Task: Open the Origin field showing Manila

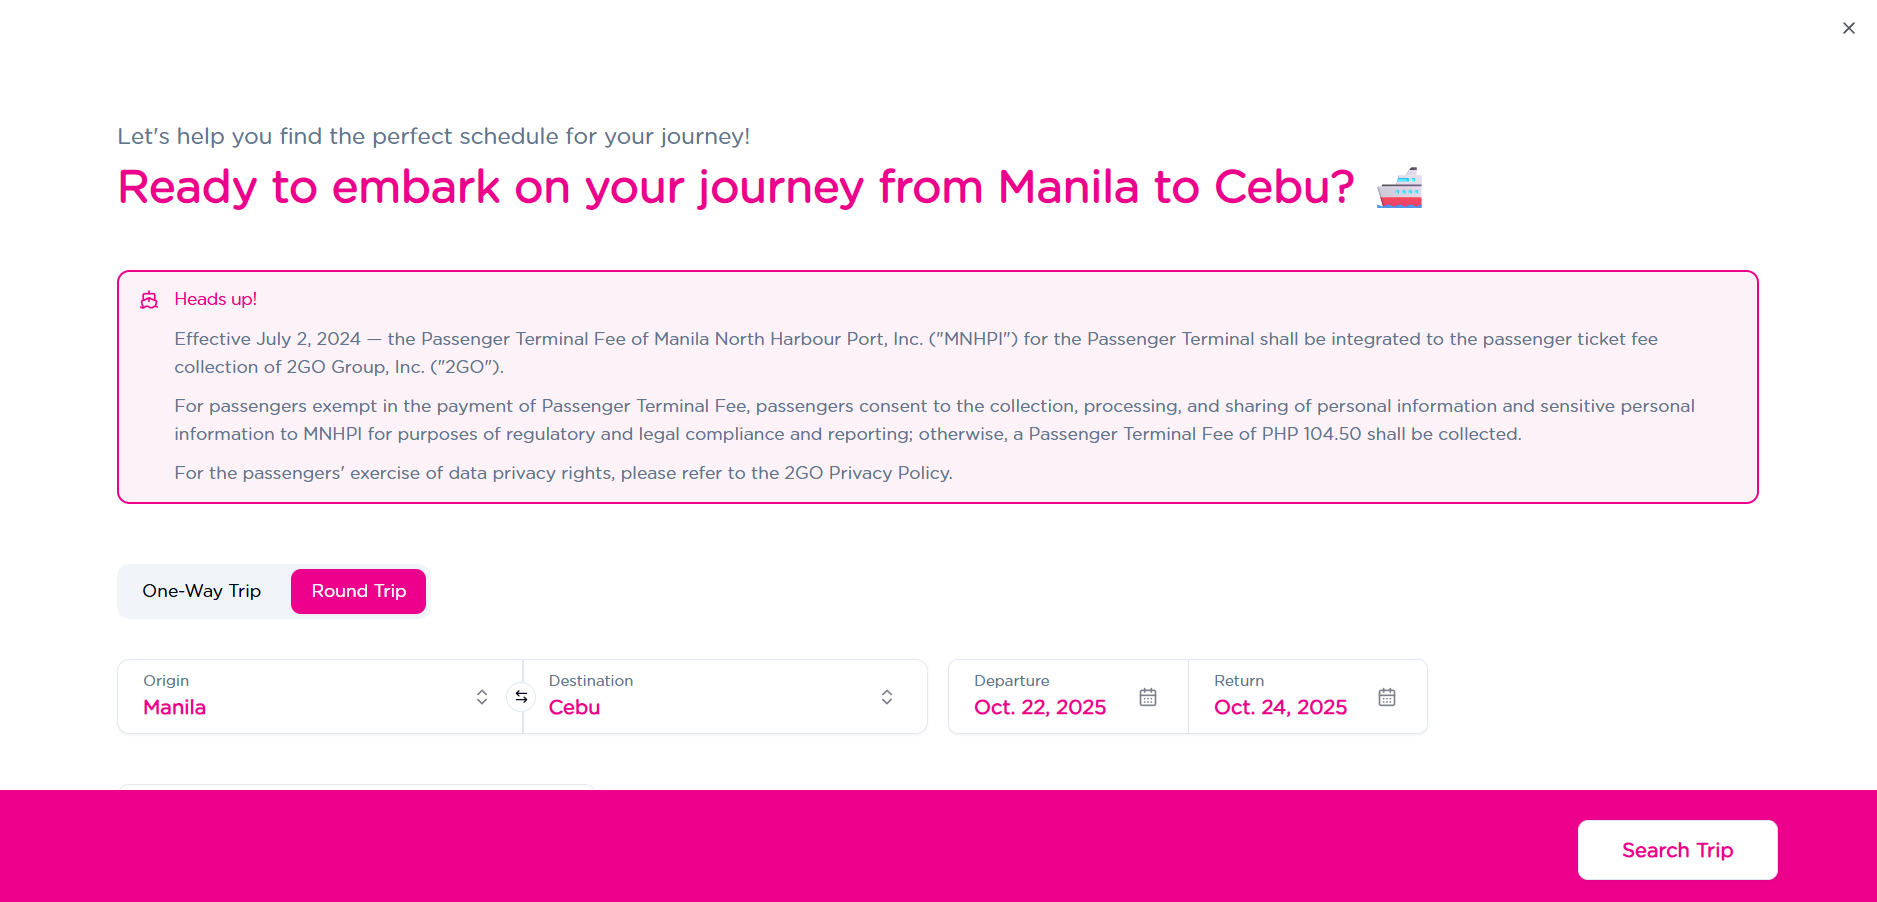Action: point(300,697)
